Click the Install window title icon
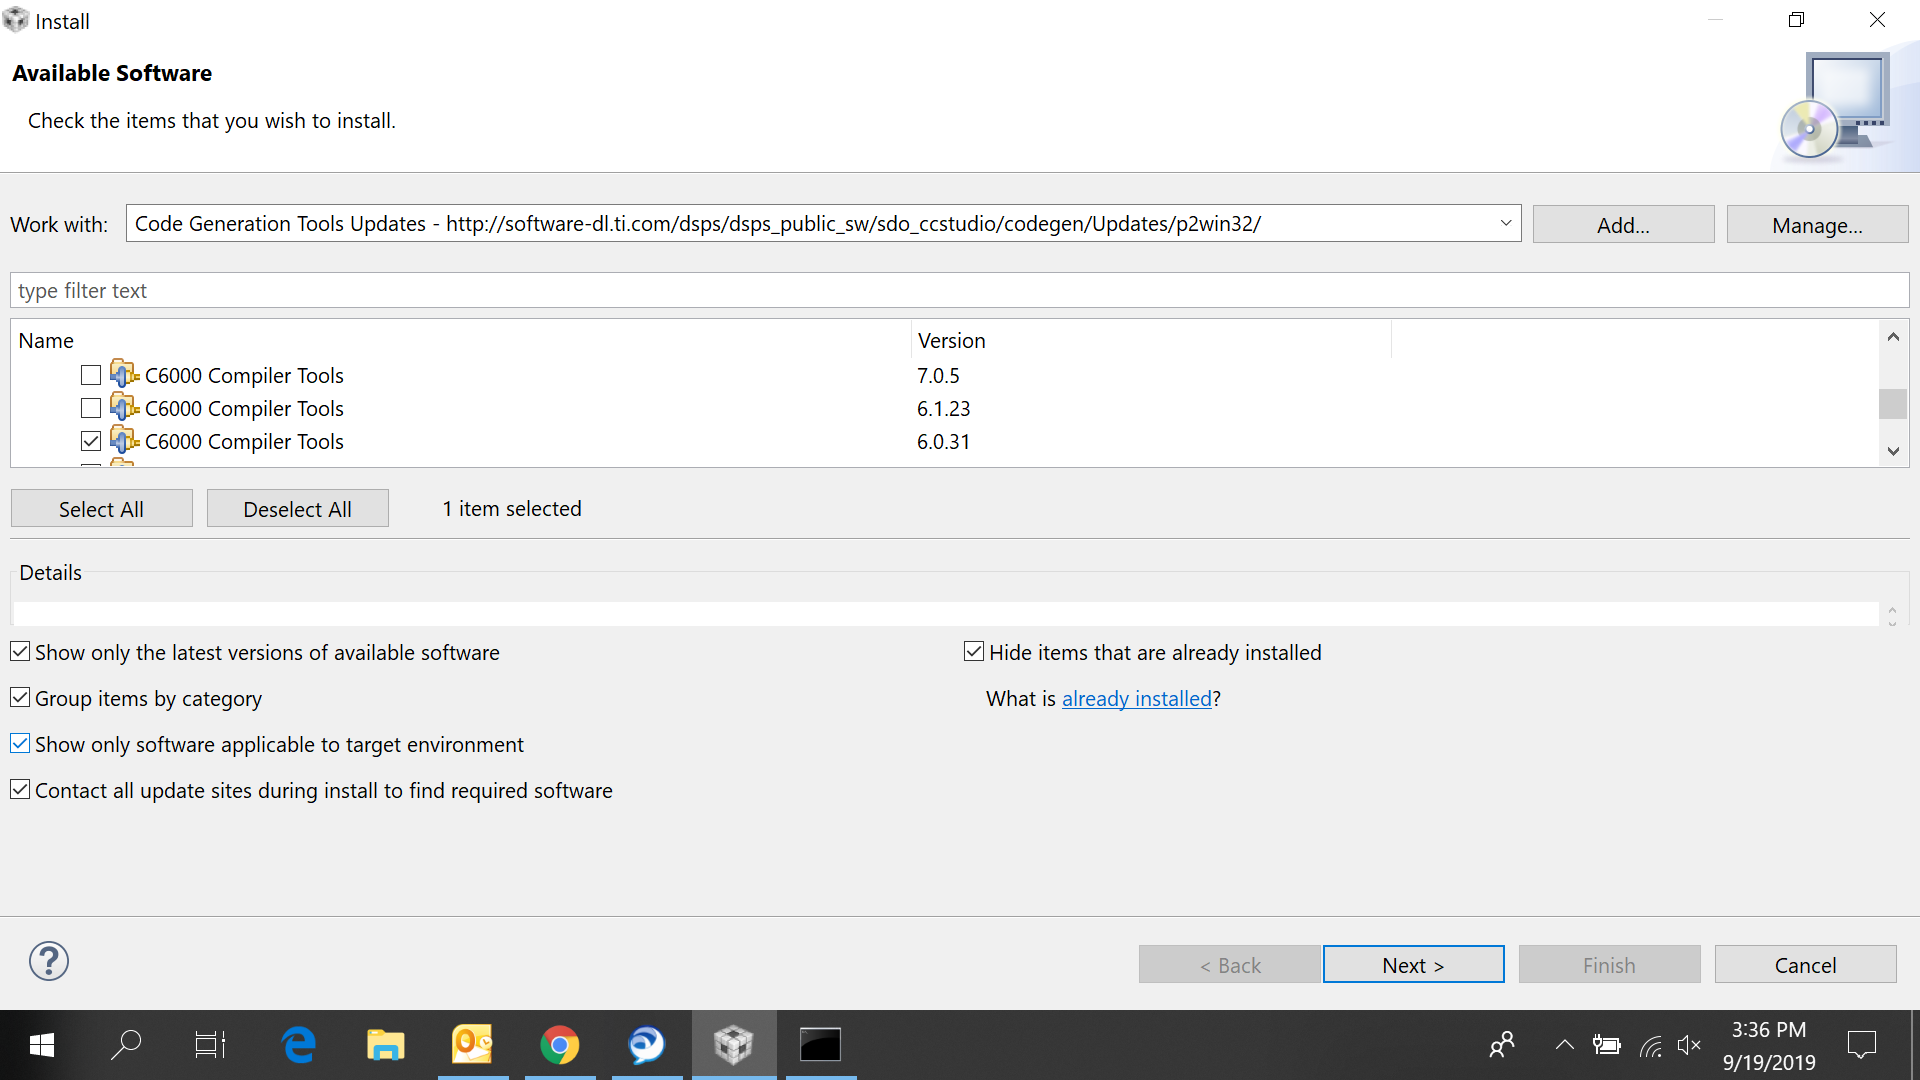 [x=16, y=20]
